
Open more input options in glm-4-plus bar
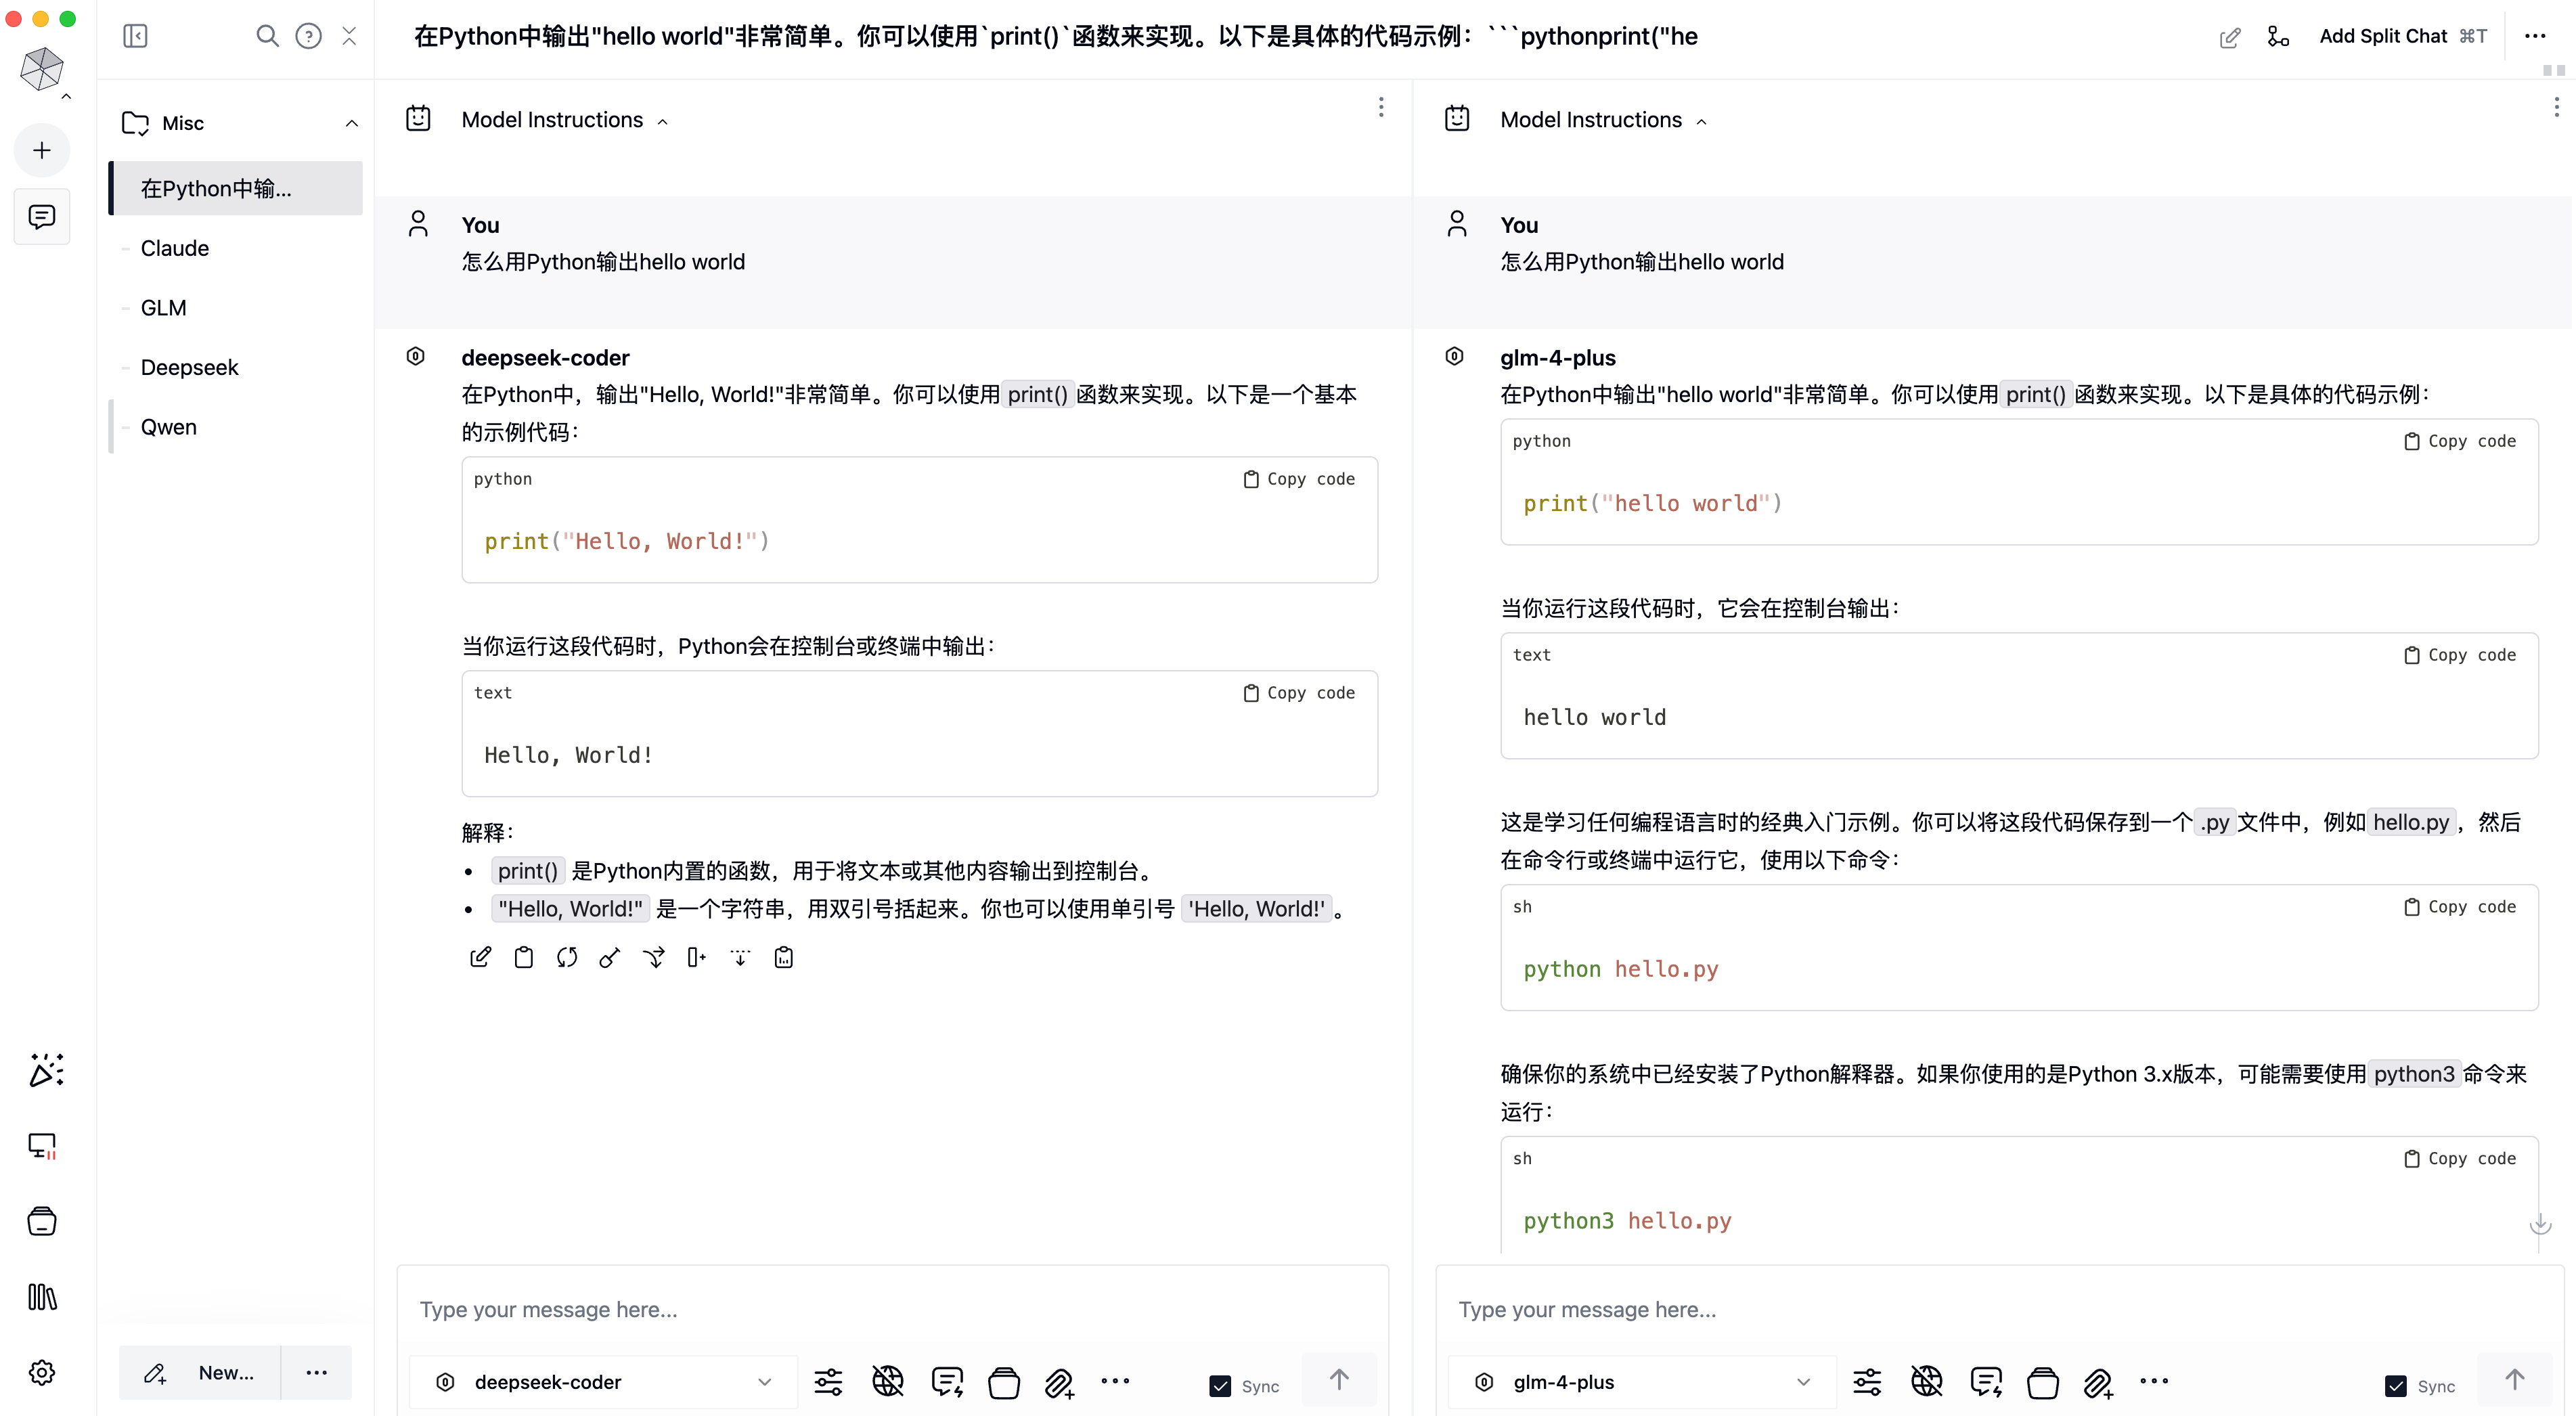[x=2154, y=1381]
